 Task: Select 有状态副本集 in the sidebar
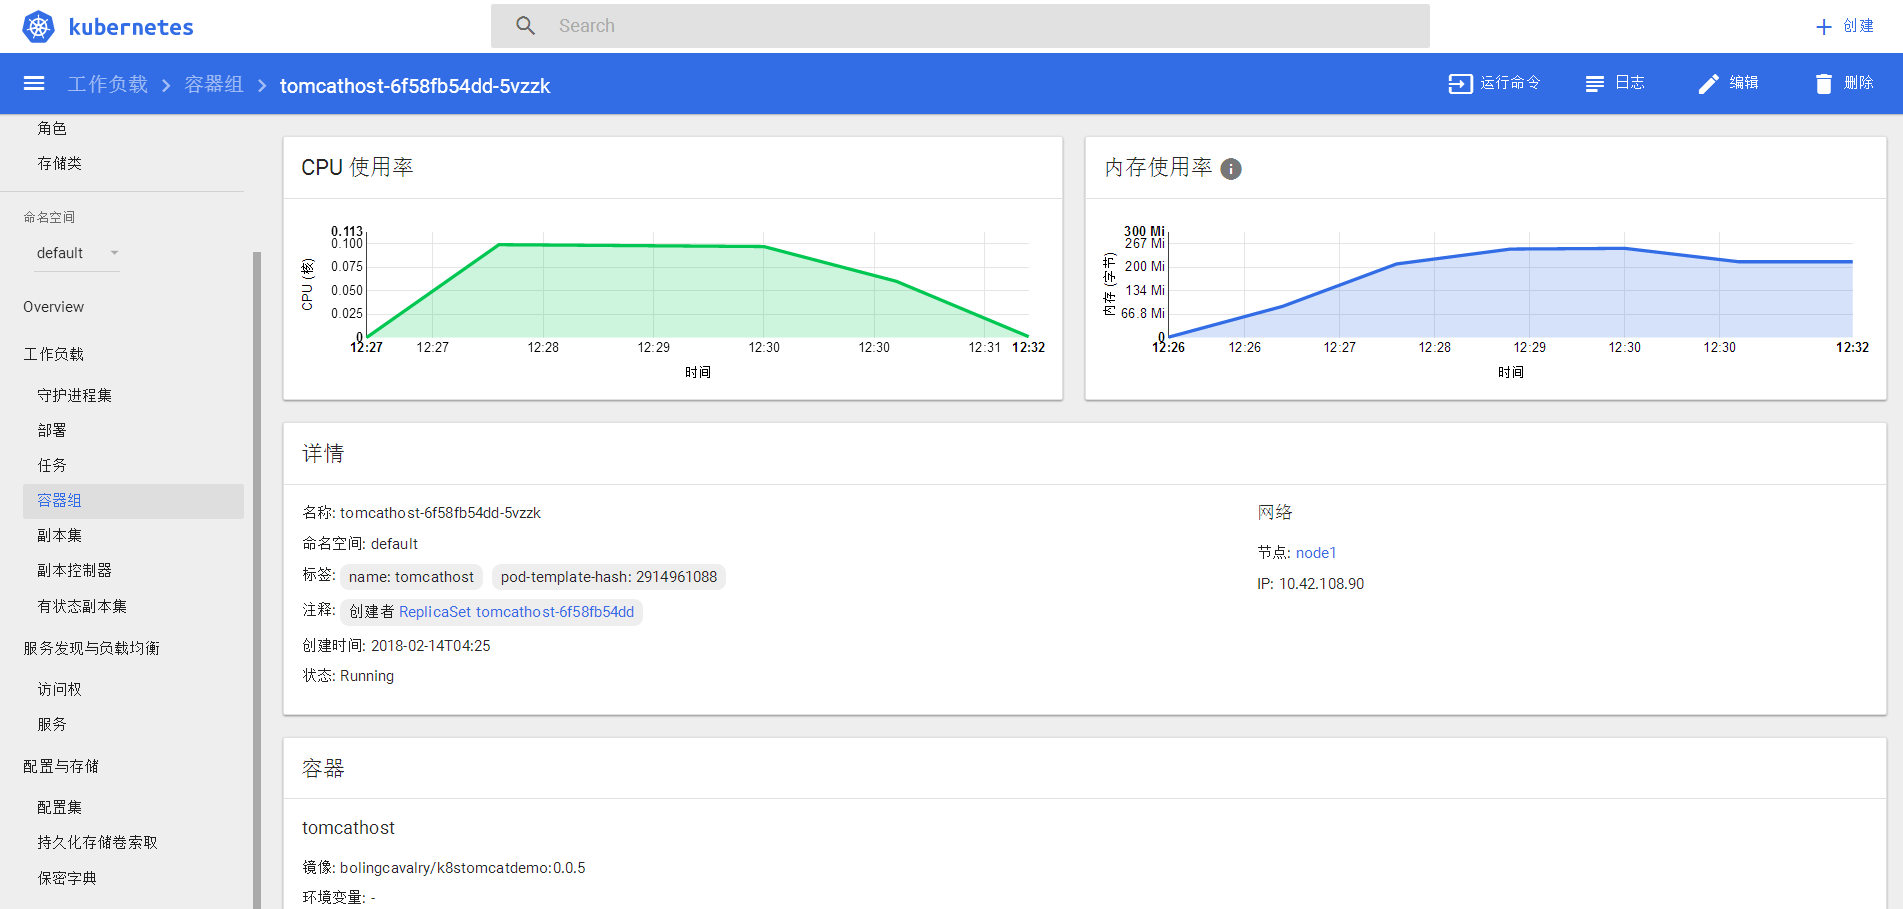tap(82, 607)
